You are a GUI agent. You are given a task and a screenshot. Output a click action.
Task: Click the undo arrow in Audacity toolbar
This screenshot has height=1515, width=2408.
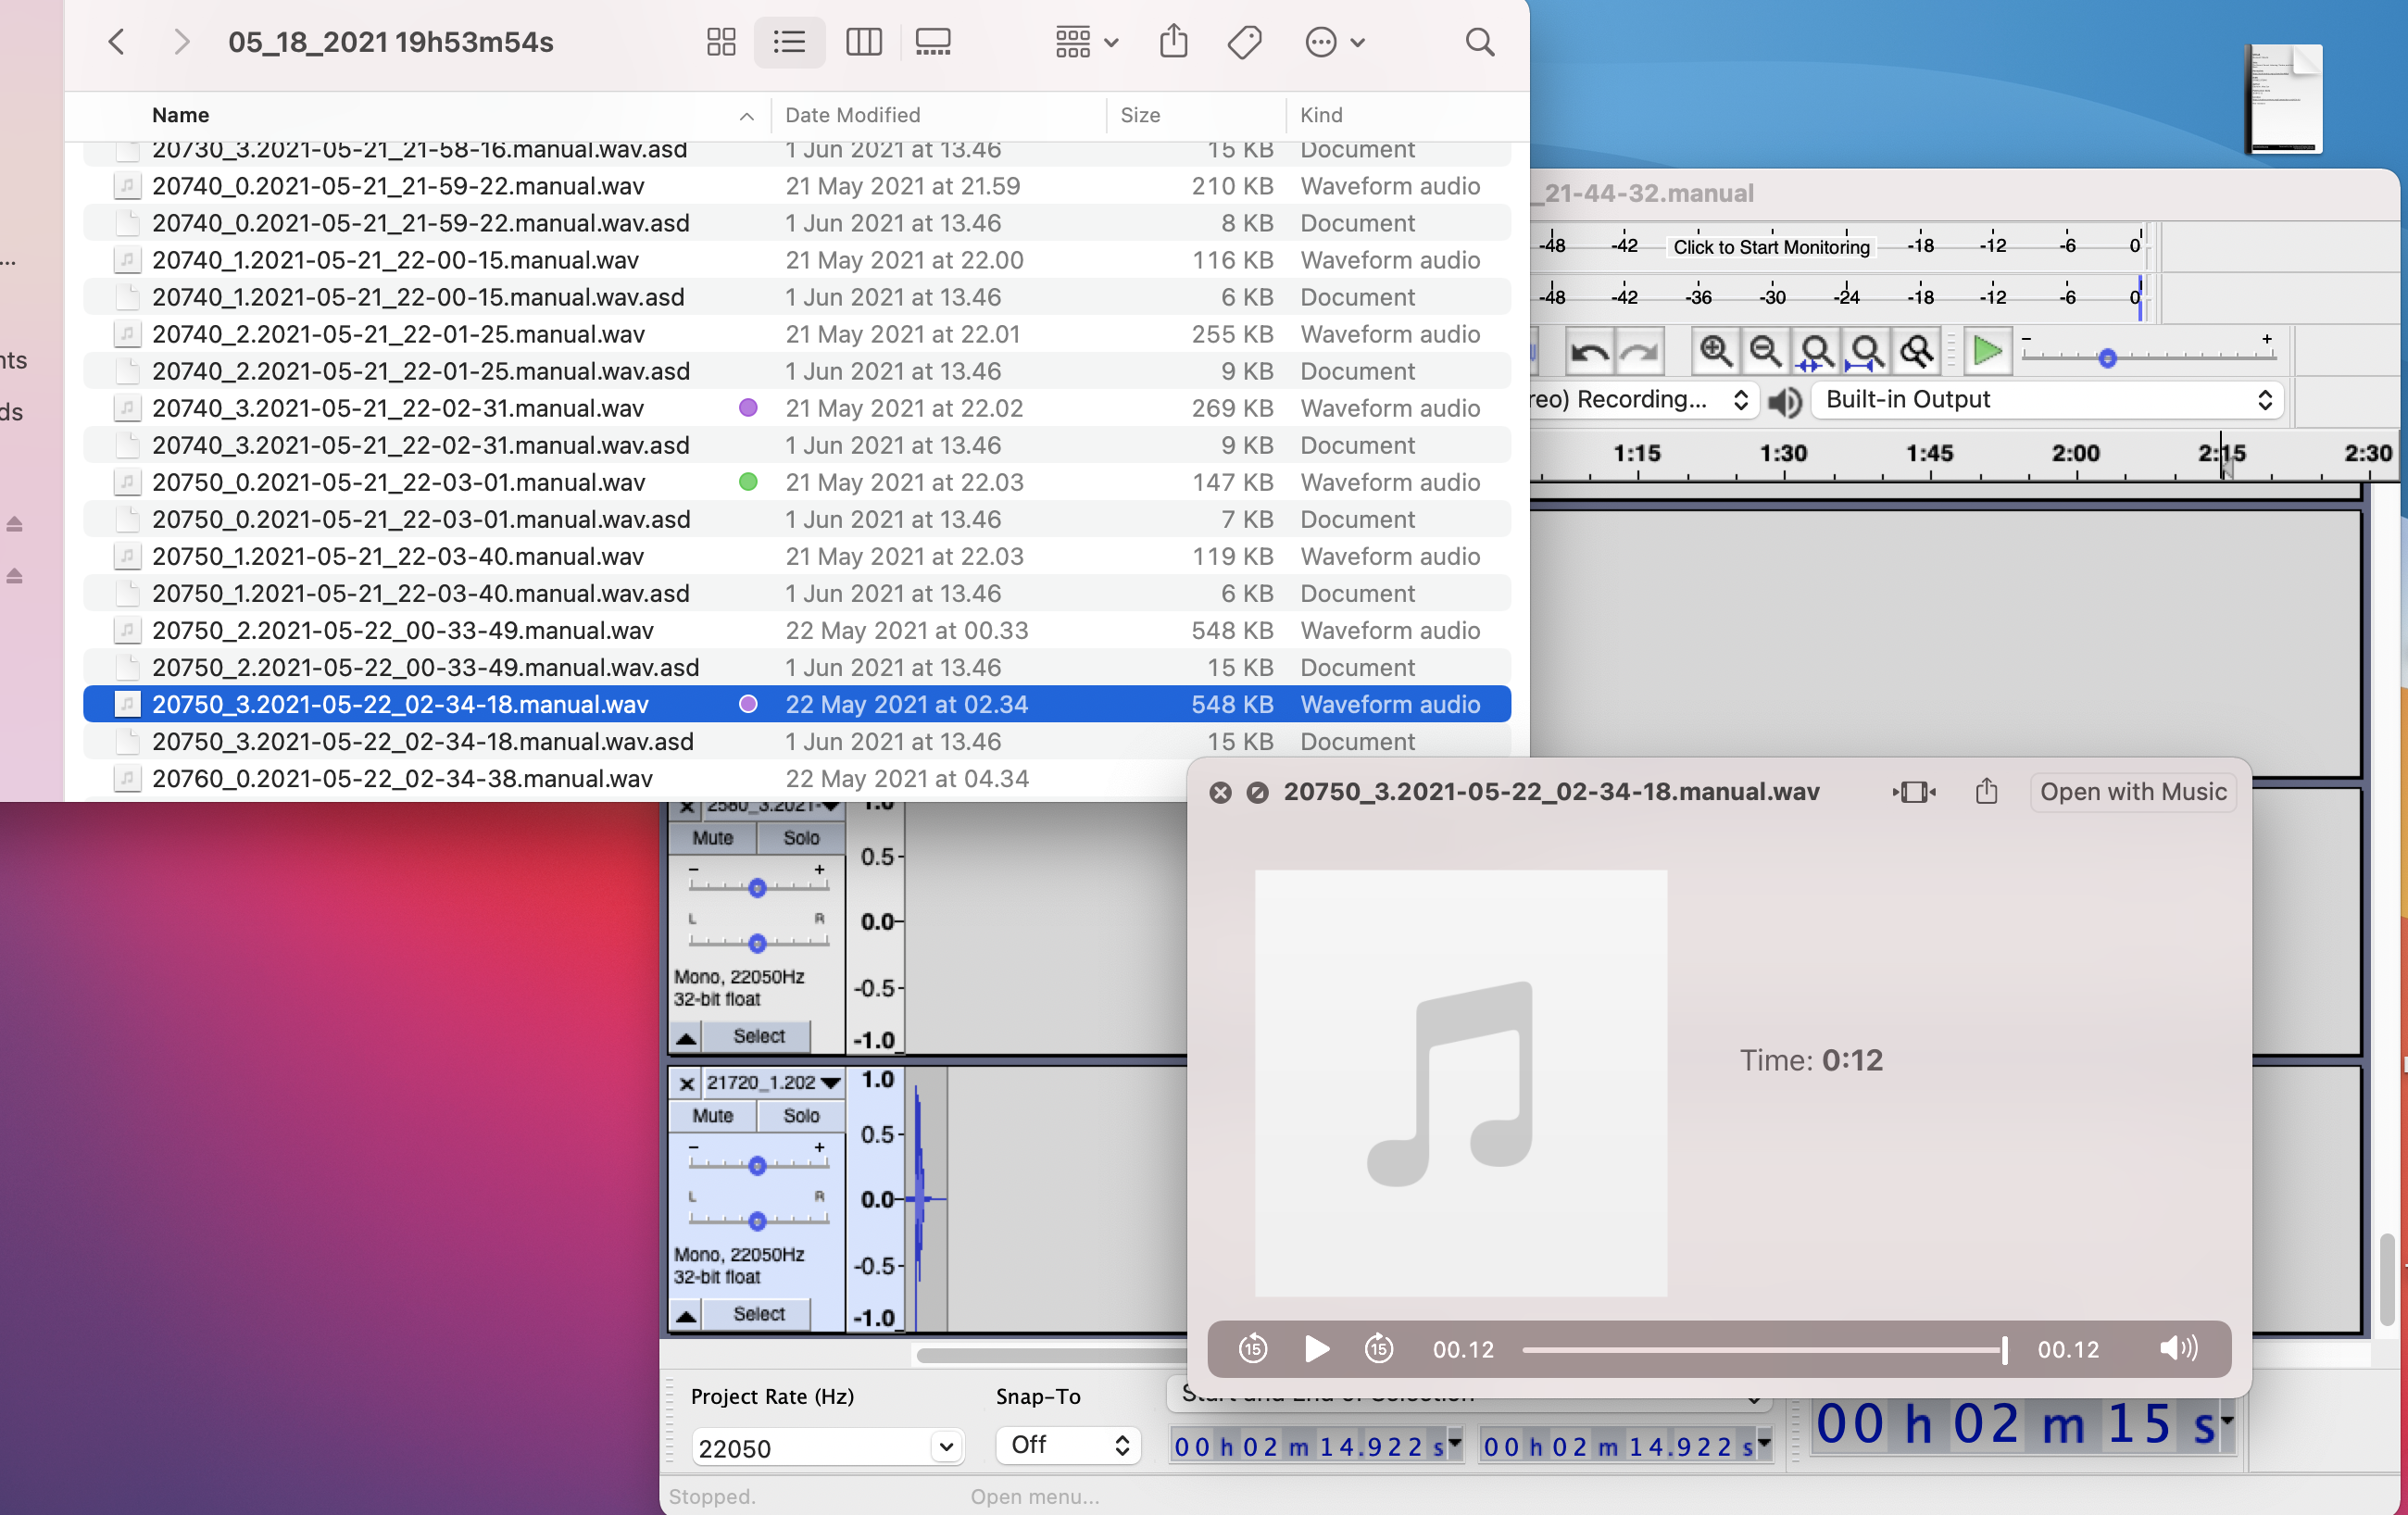[x=1589, y=352]
